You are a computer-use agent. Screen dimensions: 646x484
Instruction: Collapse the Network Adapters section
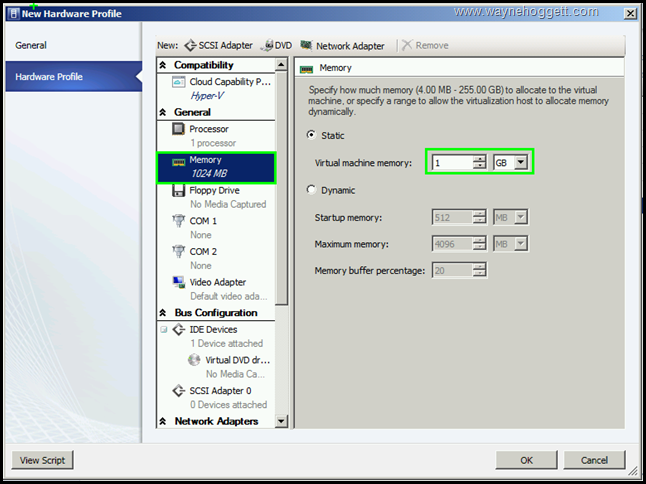pos(163,421)
